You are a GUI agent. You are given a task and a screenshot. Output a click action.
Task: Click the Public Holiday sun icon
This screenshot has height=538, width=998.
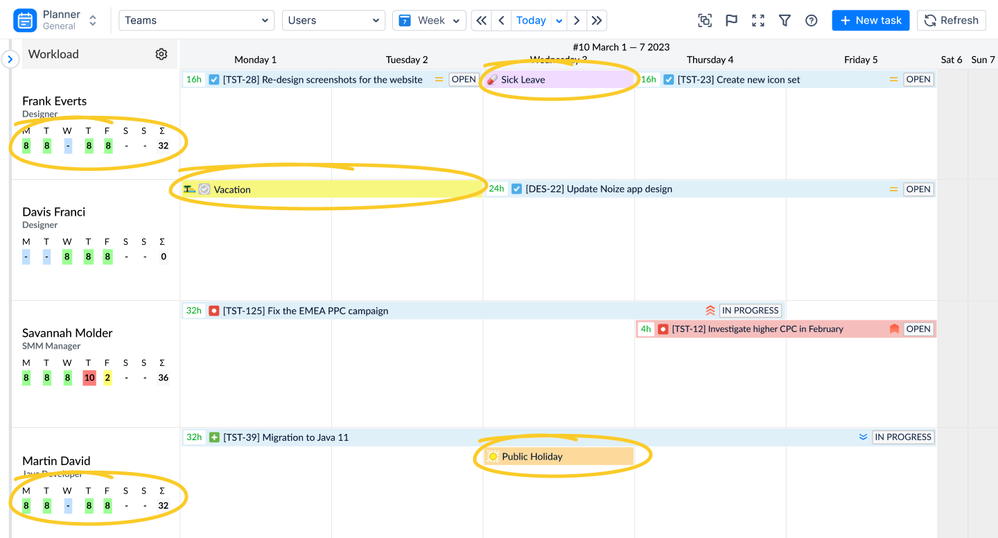pyautogui.click(x=493, y=457)
